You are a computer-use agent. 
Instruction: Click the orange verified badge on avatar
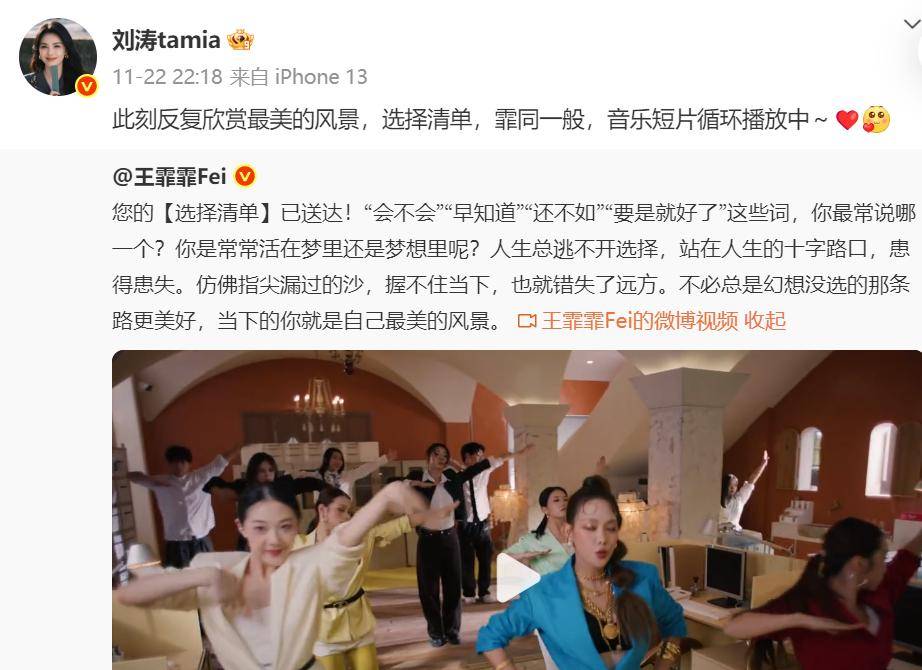point(86,86)
